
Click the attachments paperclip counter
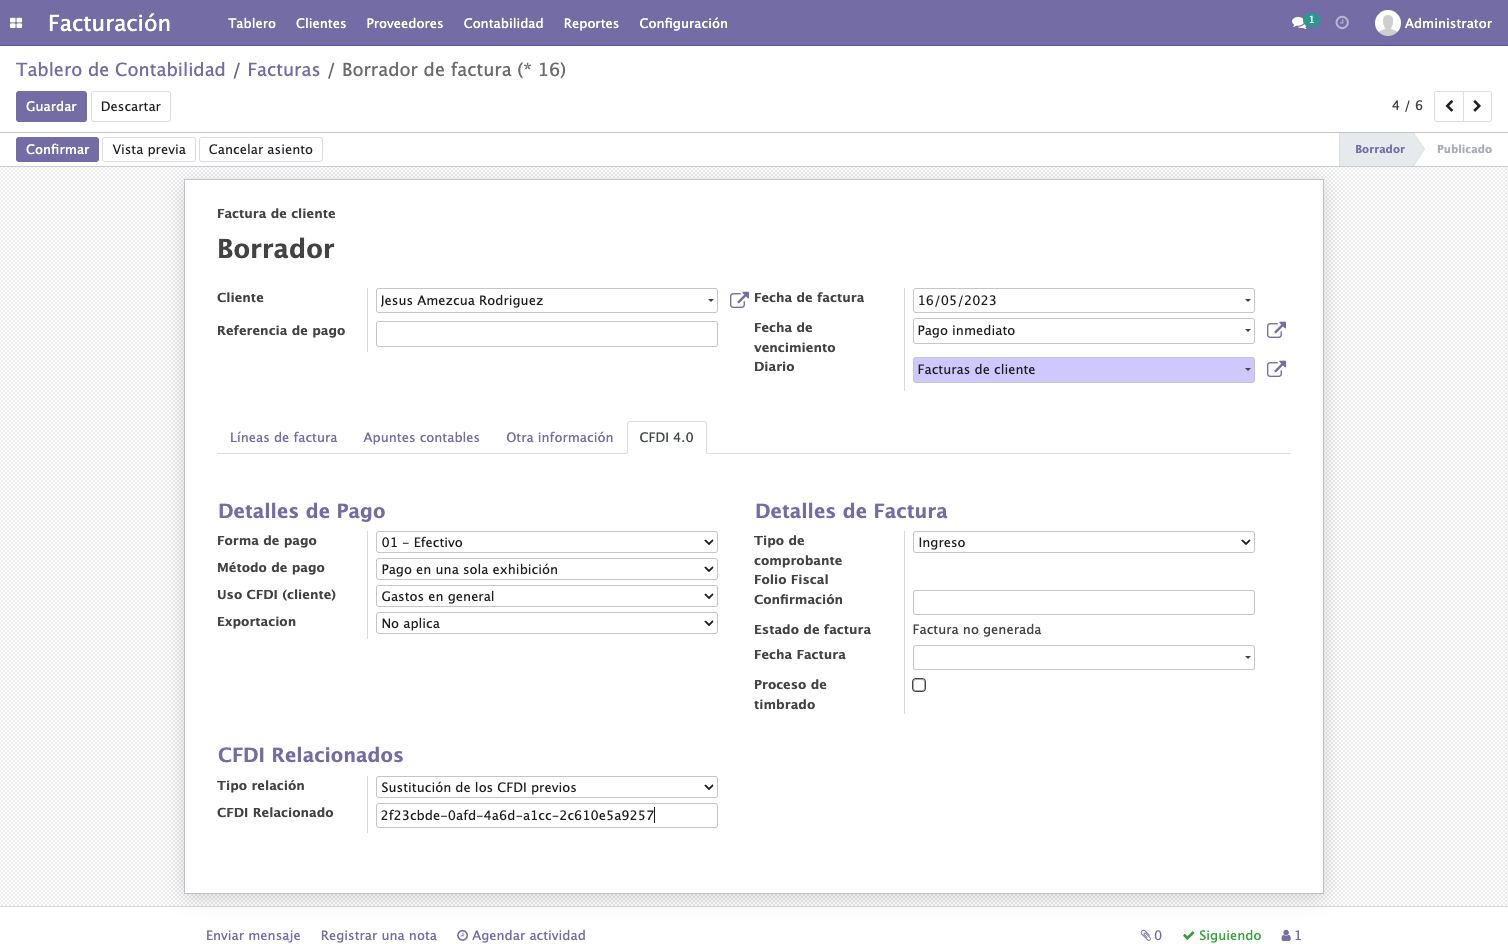(x=1151, y=935)
